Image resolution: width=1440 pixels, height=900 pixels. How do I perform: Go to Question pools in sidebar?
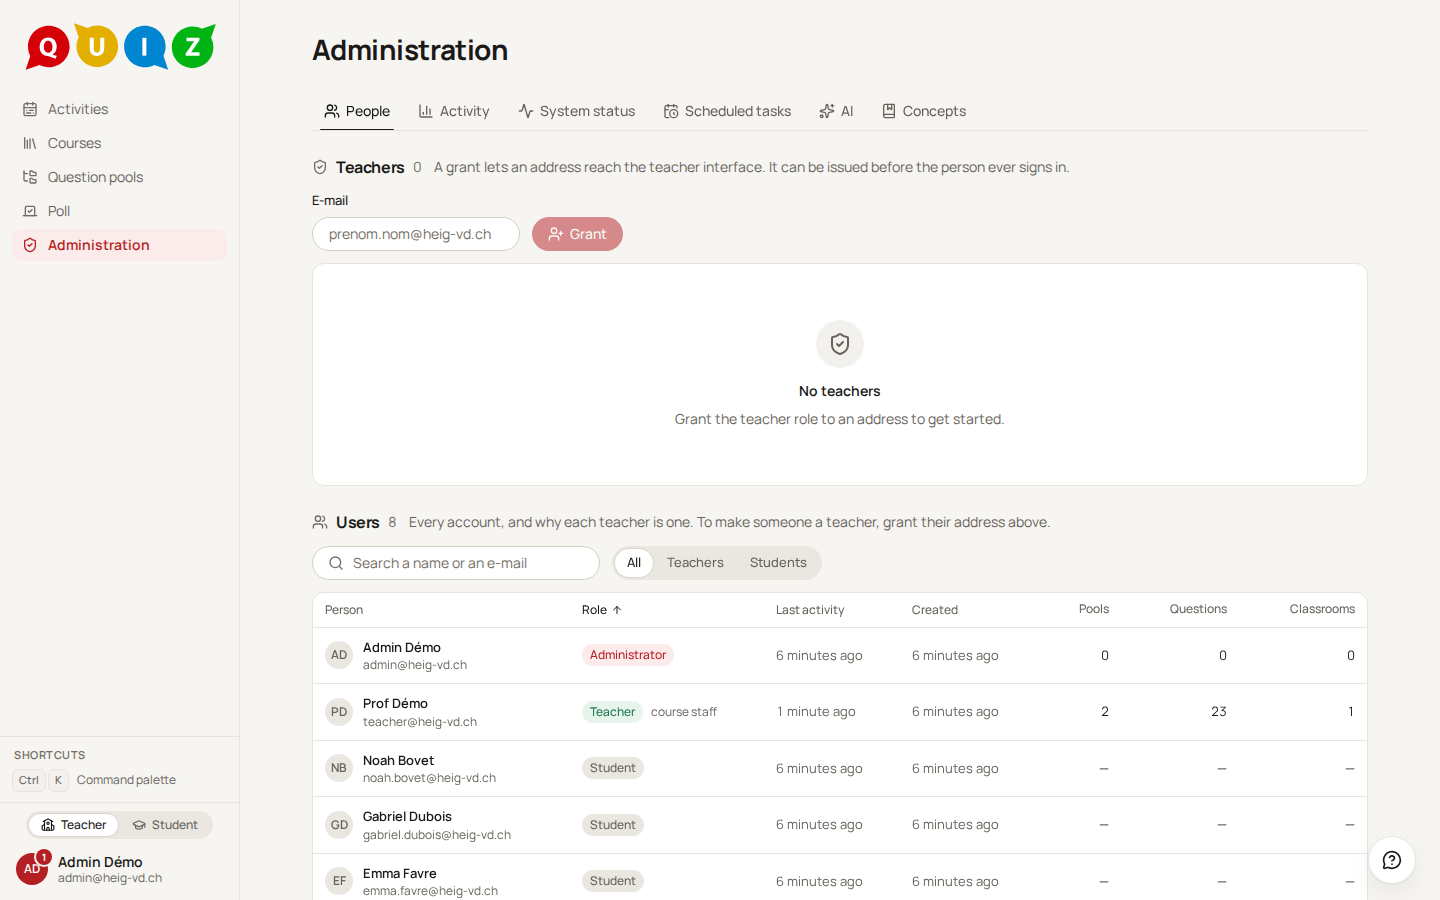pos(119,177)
